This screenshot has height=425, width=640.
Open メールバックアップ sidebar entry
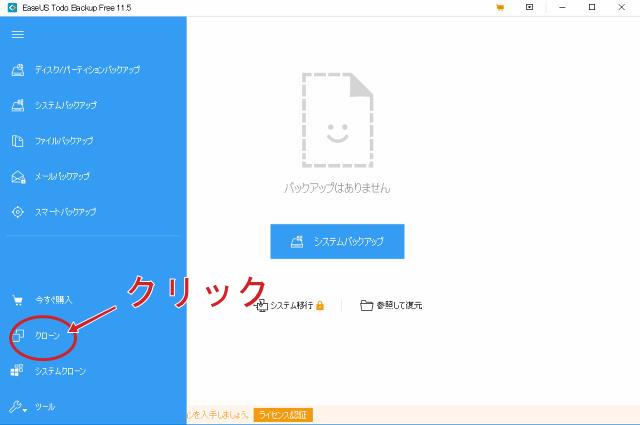62,176
